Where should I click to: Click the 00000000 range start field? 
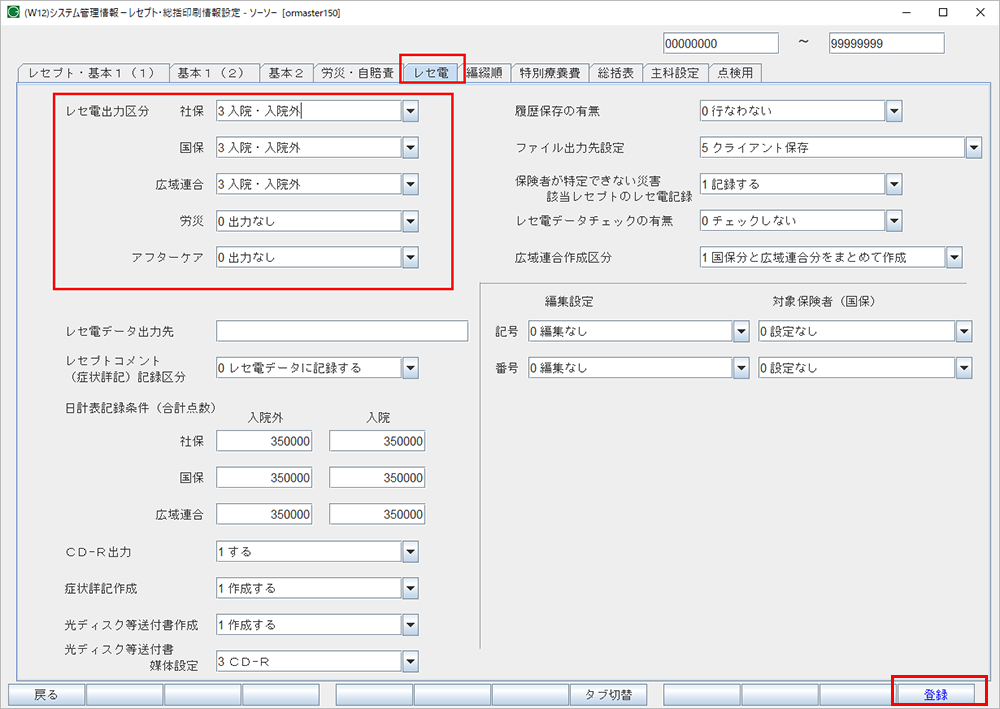tap(720, 43)
